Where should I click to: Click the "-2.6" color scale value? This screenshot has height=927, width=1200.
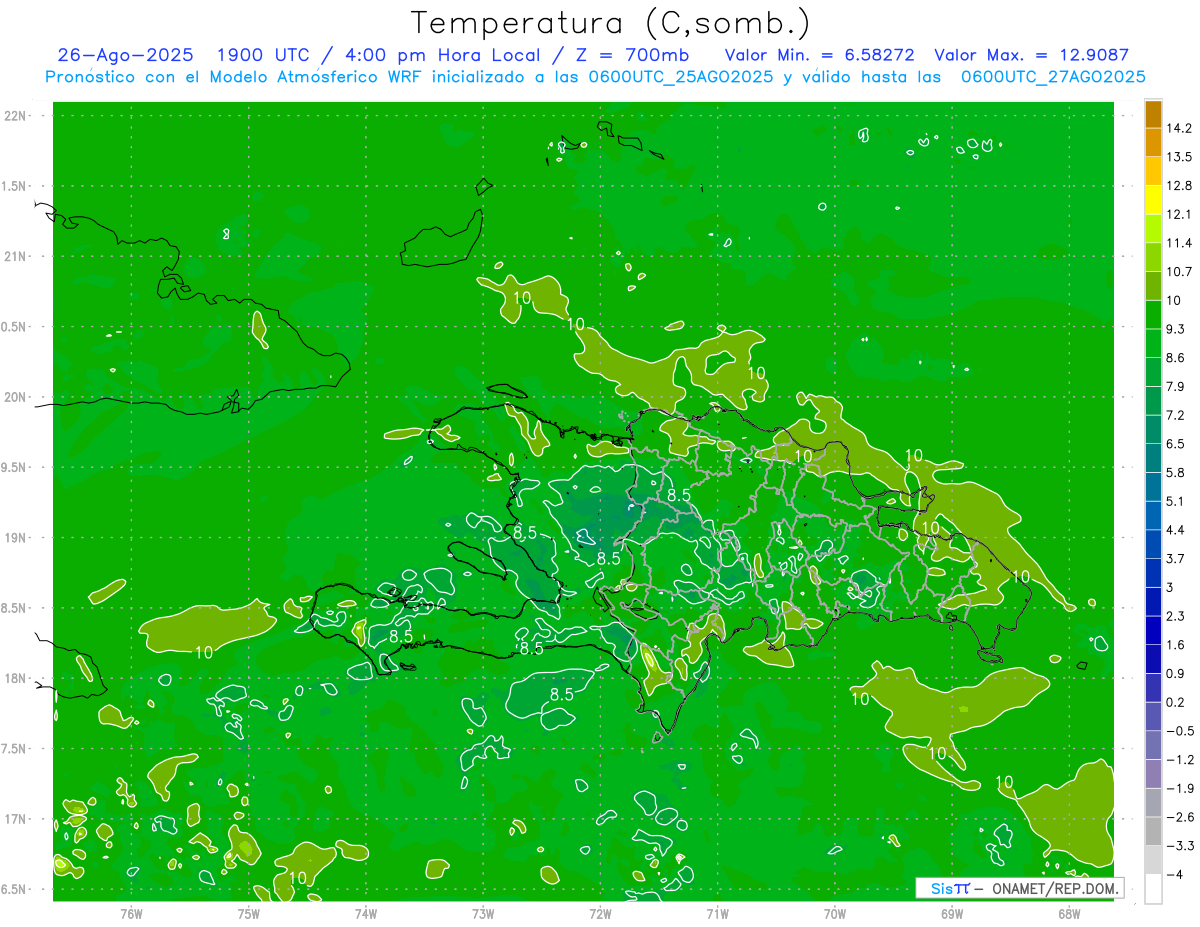[1179, 817]
